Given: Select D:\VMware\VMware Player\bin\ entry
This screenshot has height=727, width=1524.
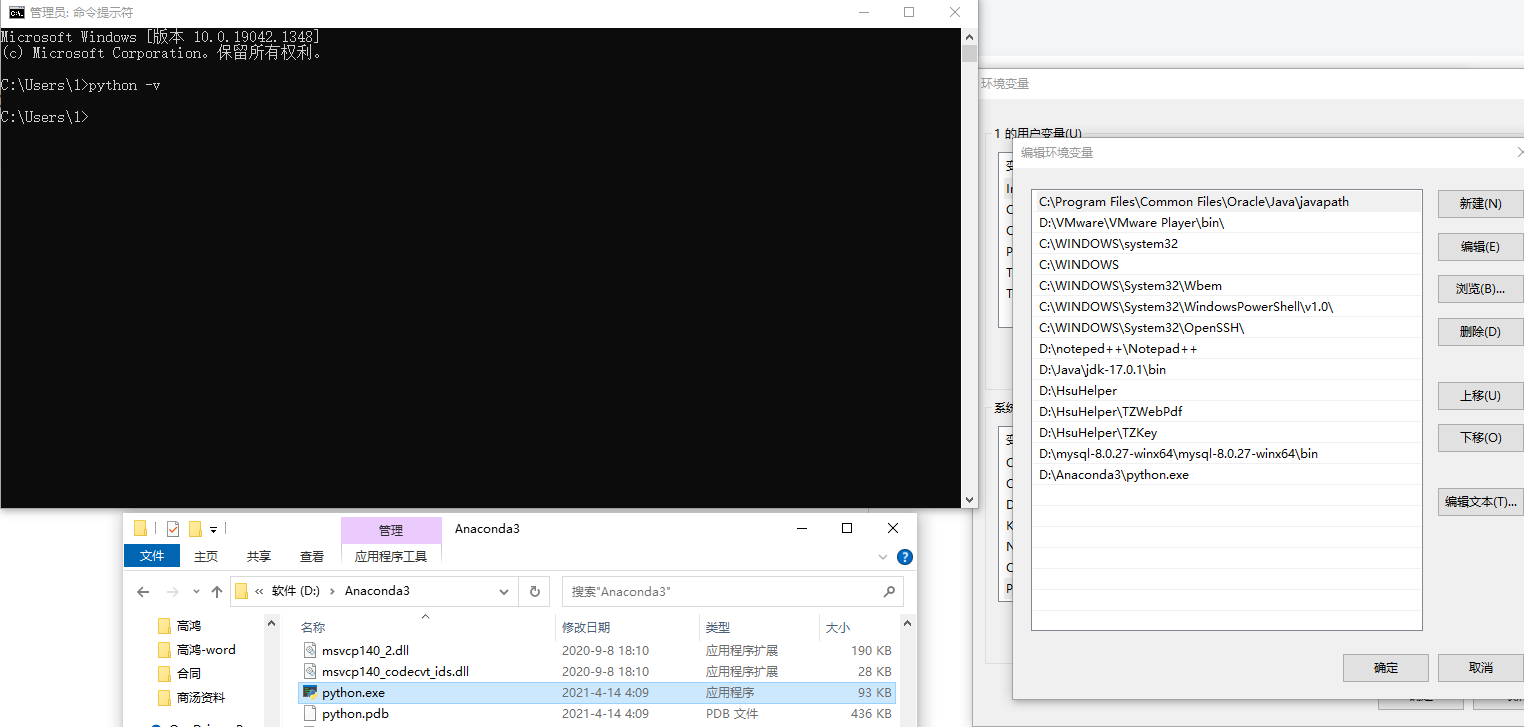Looking at the screenshot, I should 1227,223.
